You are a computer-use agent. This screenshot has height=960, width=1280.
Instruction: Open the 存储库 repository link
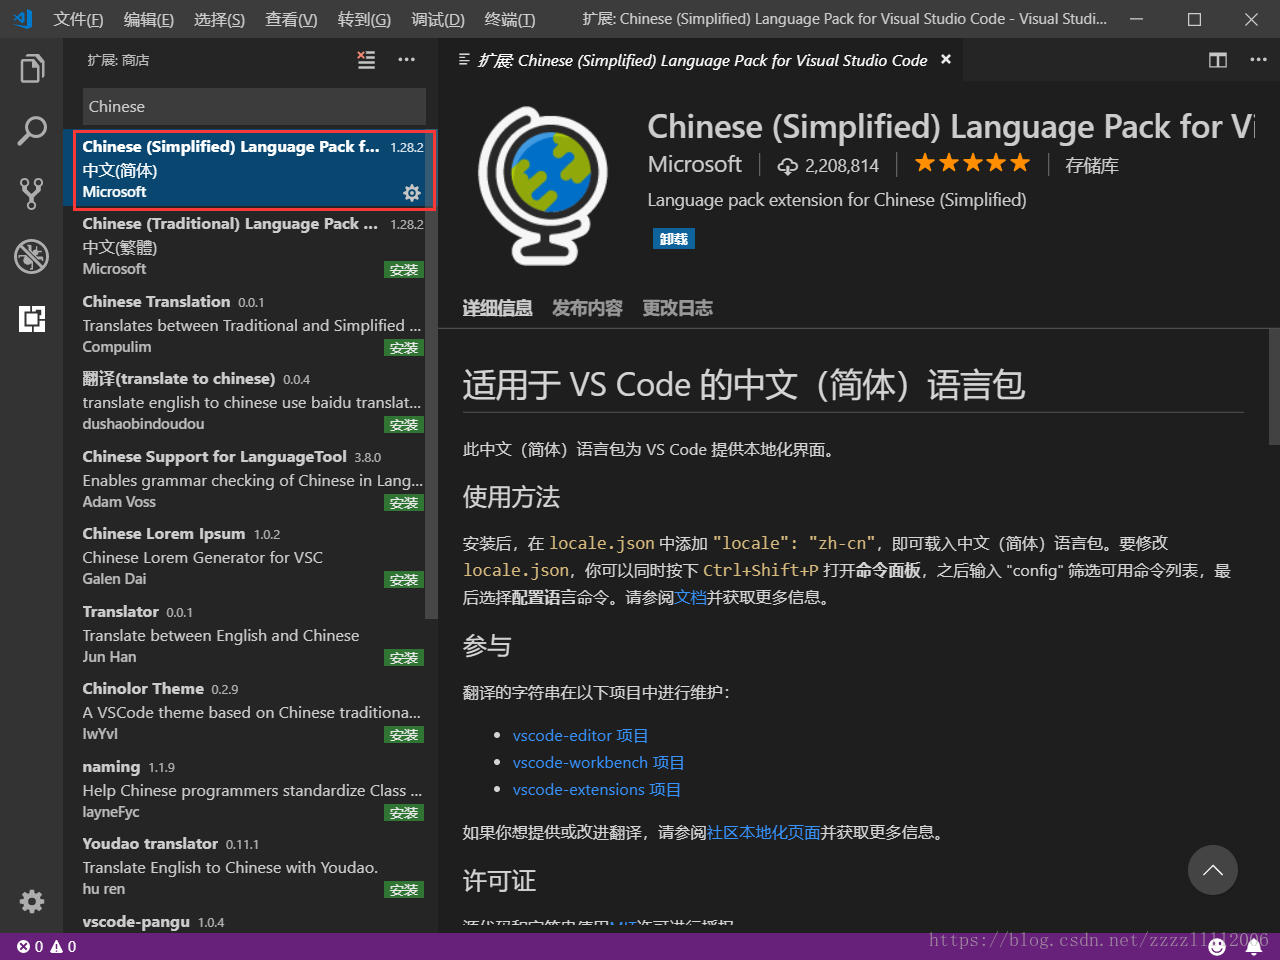[x=1092, y=165]
